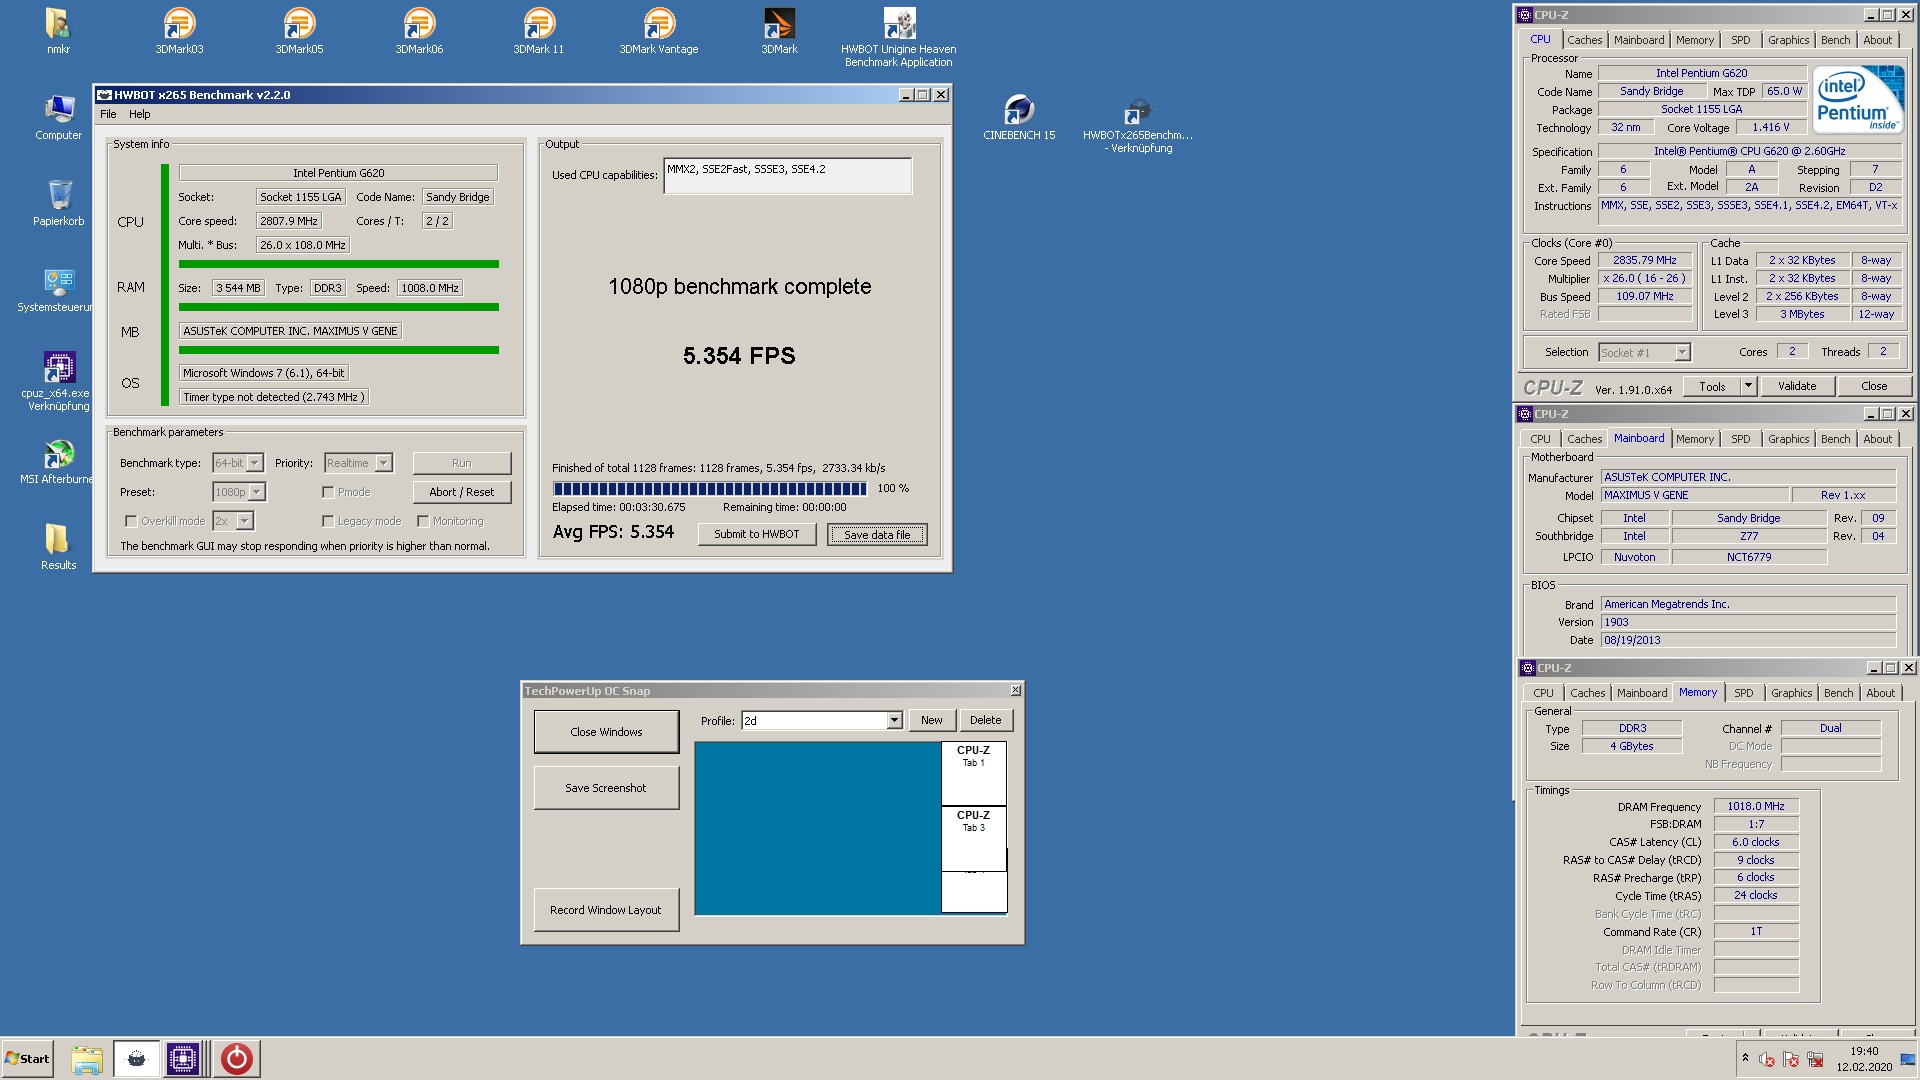Switch to Bench tab in bottom CPU-Z window

point(1838,693)
